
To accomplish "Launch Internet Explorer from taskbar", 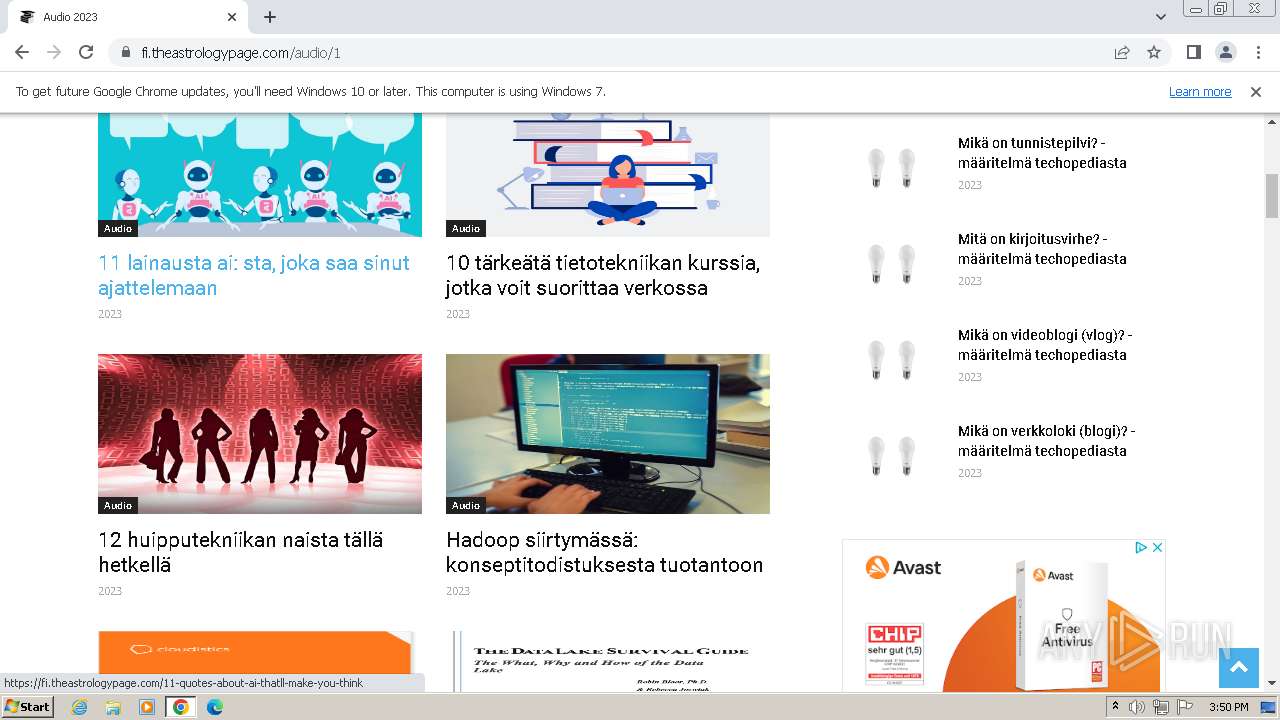I will [x=80, y=707].
